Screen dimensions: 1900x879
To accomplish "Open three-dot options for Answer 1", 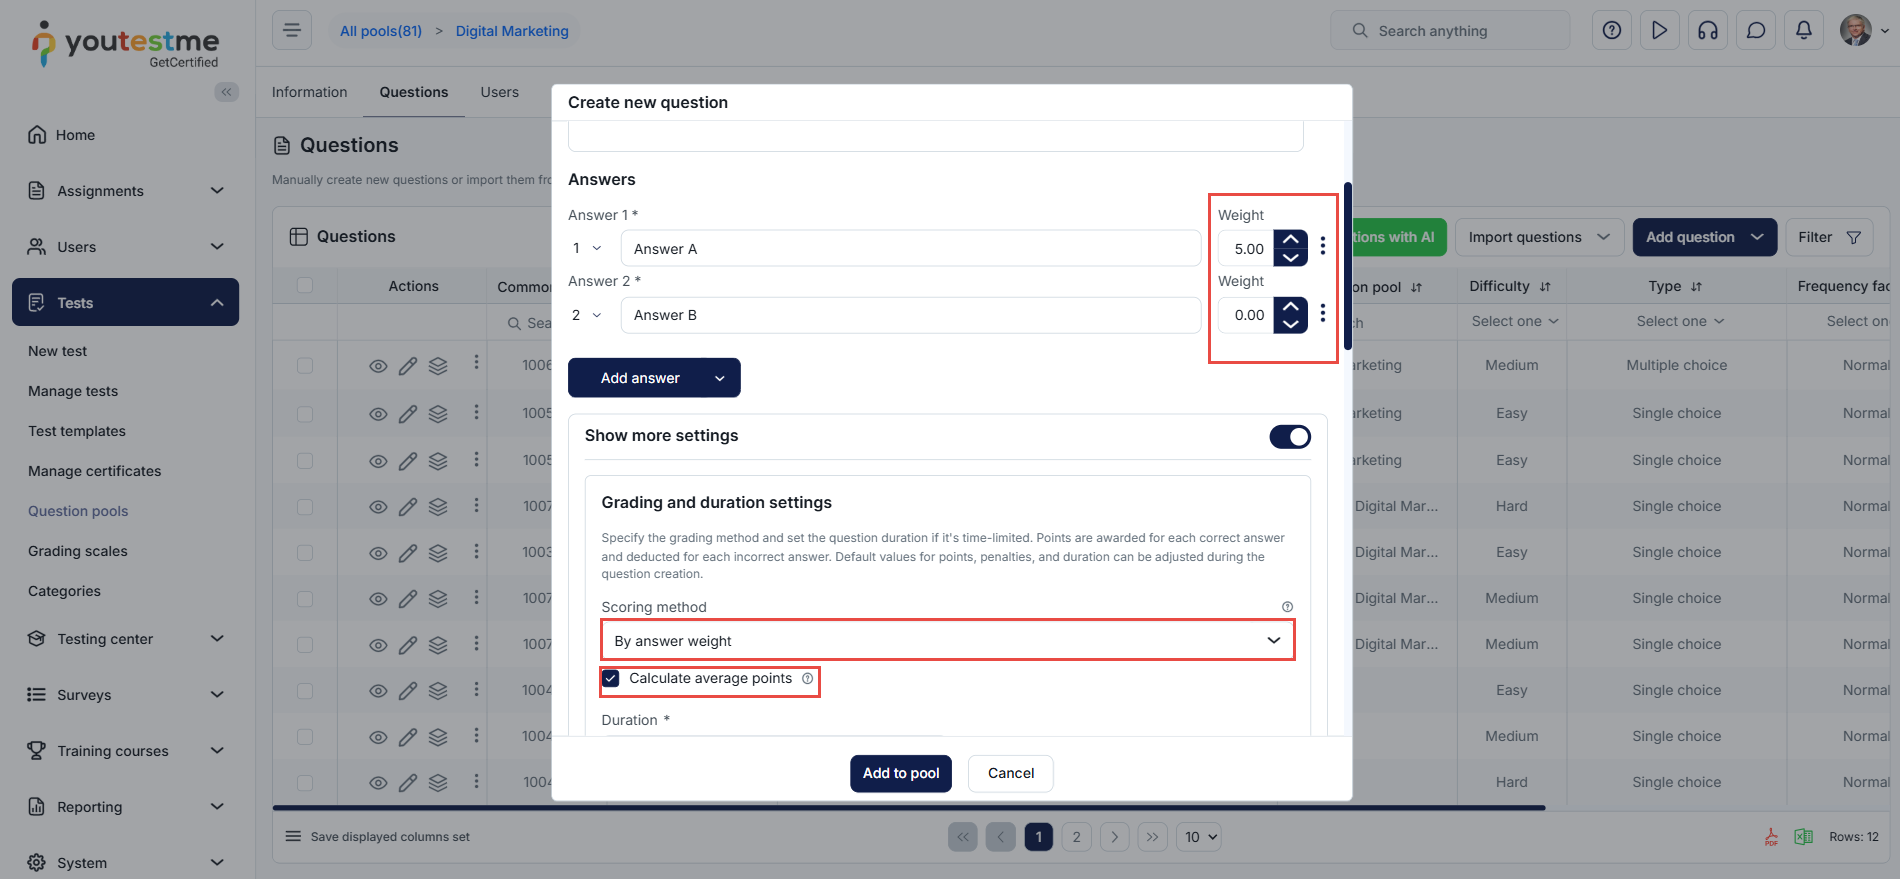I will [1322, 246].
